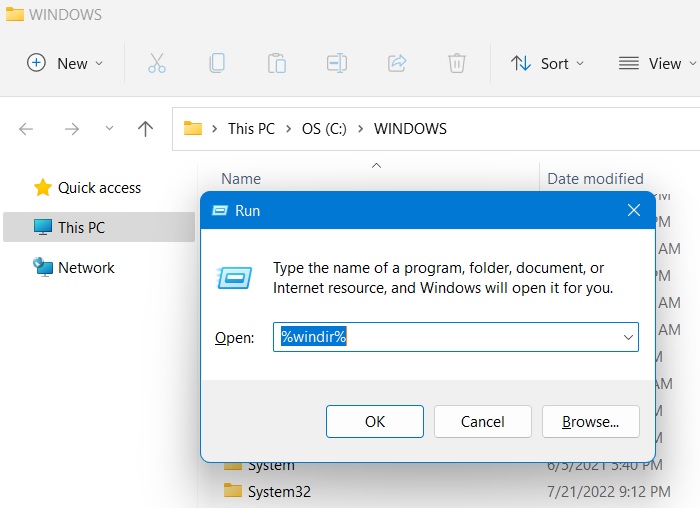The height and width of the screenshot is (508, 700).
Task: Select Network in navigation pane
Action: click(74, 267)
